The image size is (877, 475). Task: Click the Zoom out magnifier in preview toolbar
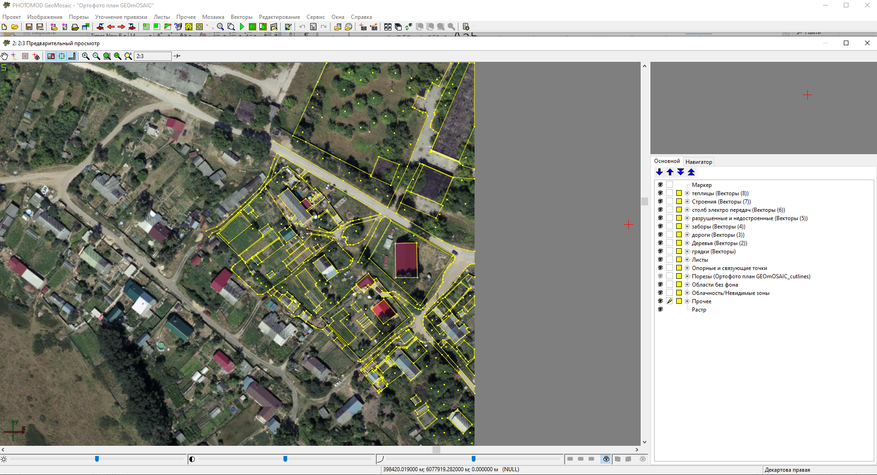(96, 56)
